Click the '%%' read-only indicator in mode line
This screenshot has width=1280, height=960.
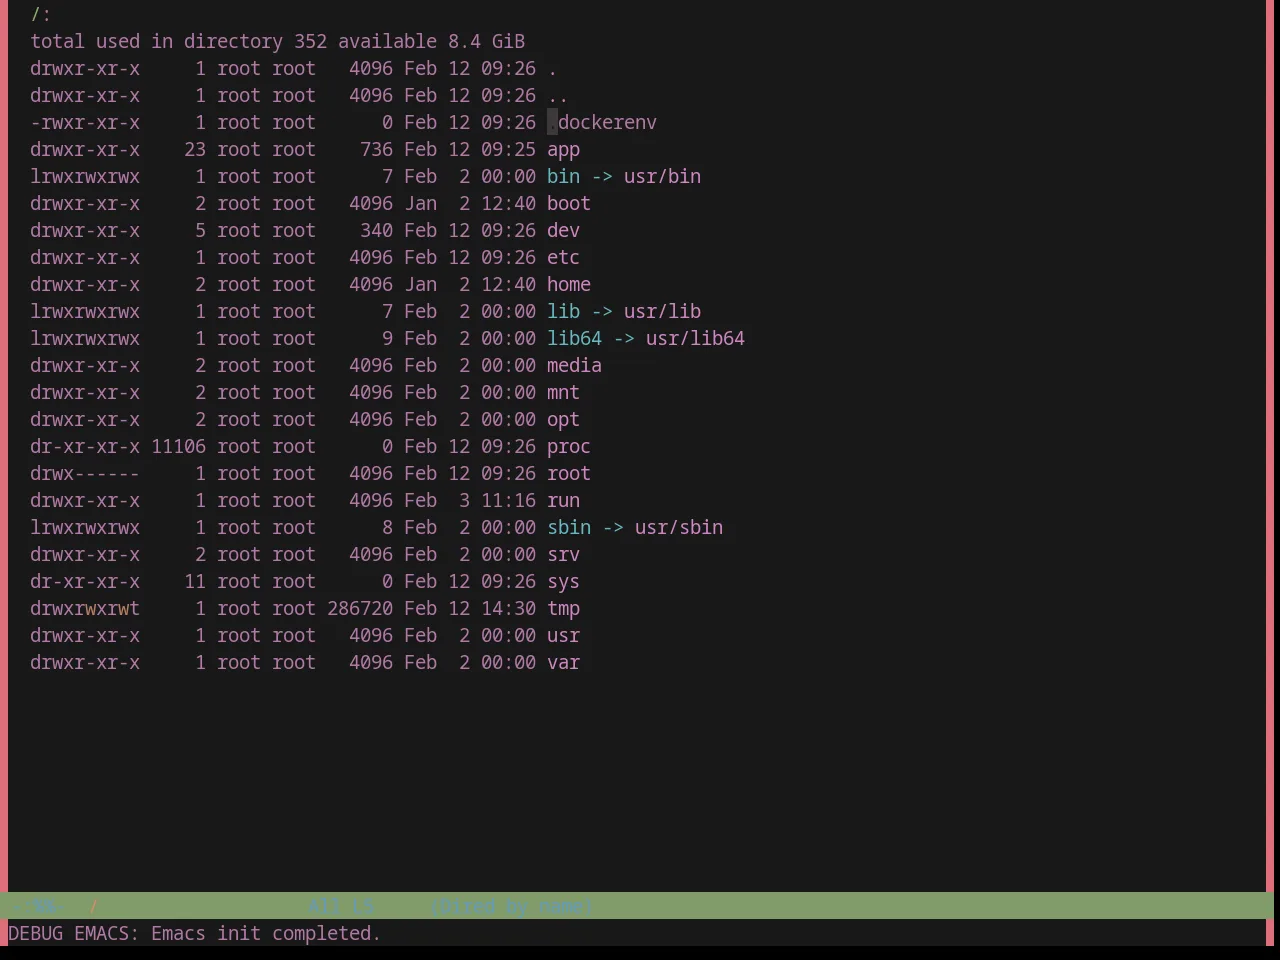(x=44, y=906)
